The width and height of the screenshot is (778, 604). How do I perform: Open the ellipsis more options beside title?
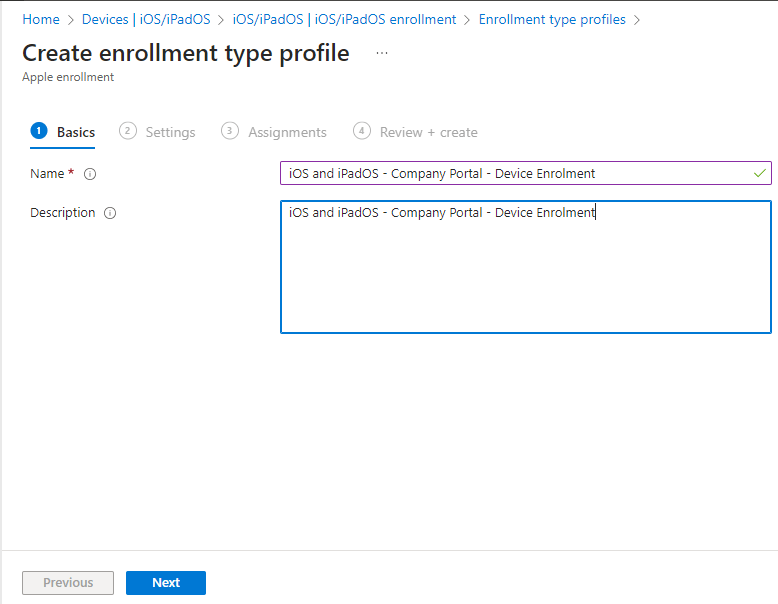point(382,53)
